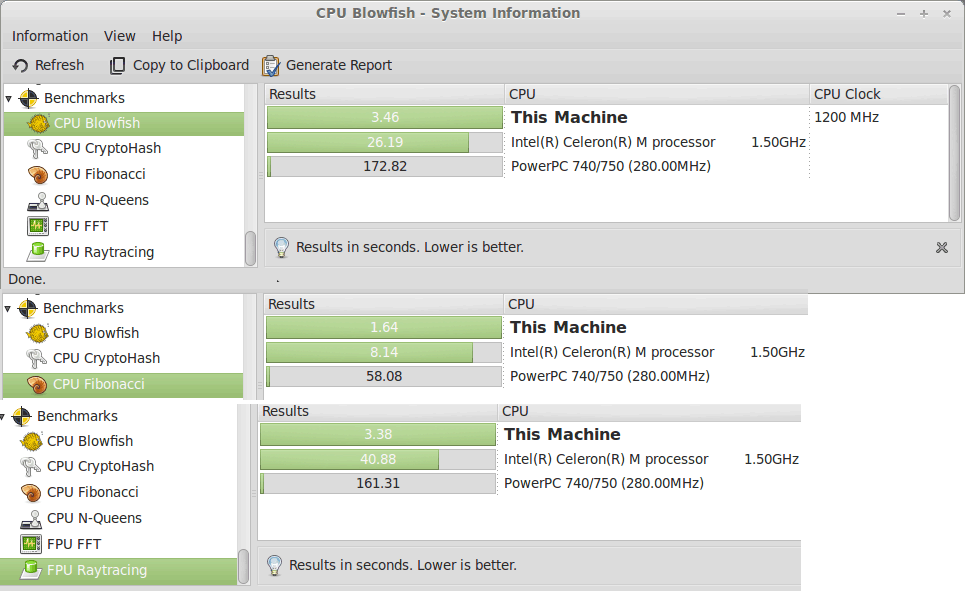The height and width of the screenshot is (591, 965).
Task: Click the Generate Report clipboard icon
Action: coord(270,65)
